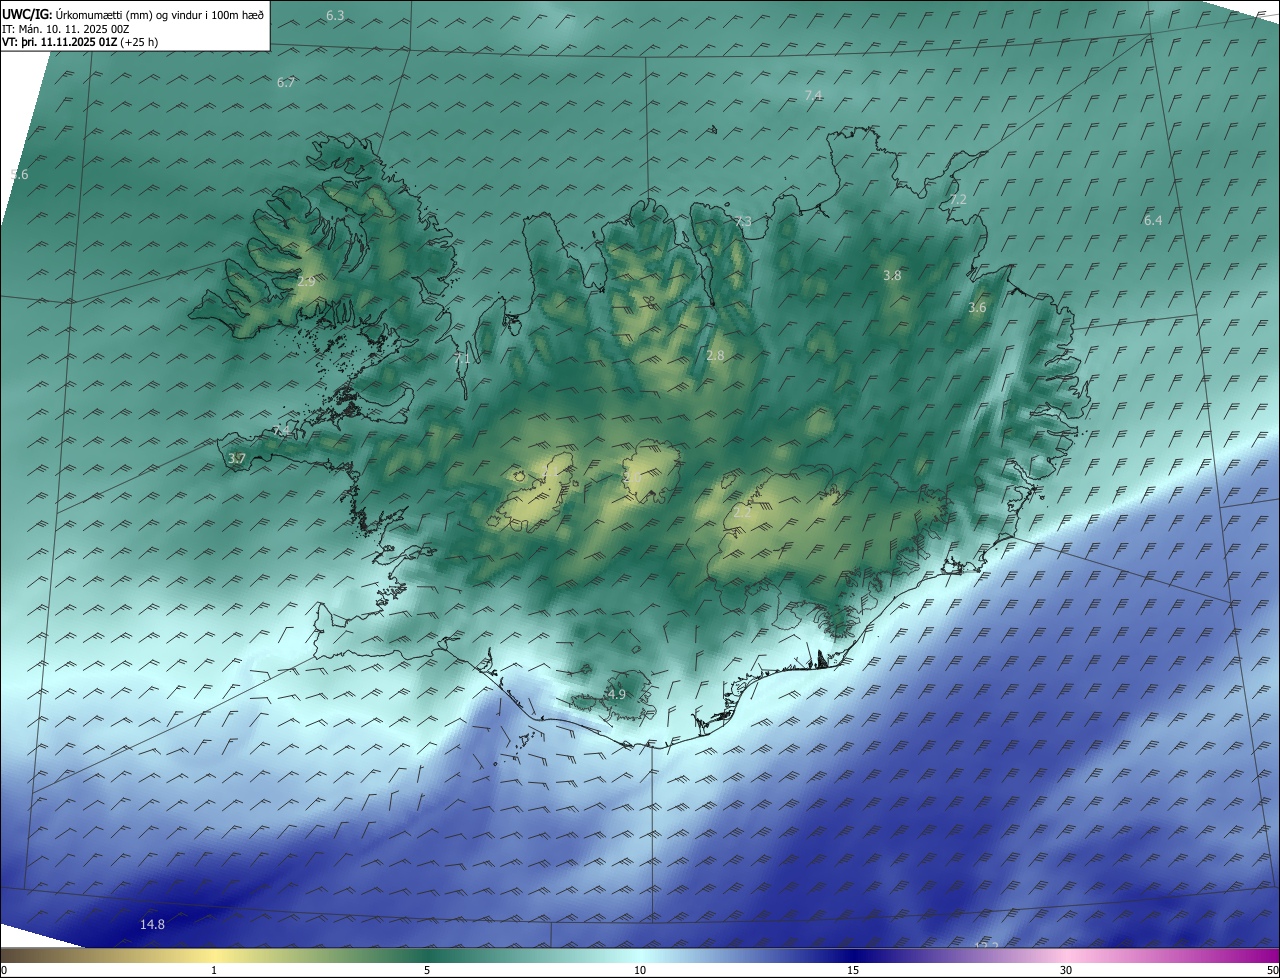This screenshot has height=978, width=1280.
Task: Click the colour scale tick label 5
Action: tap(427, 970)
